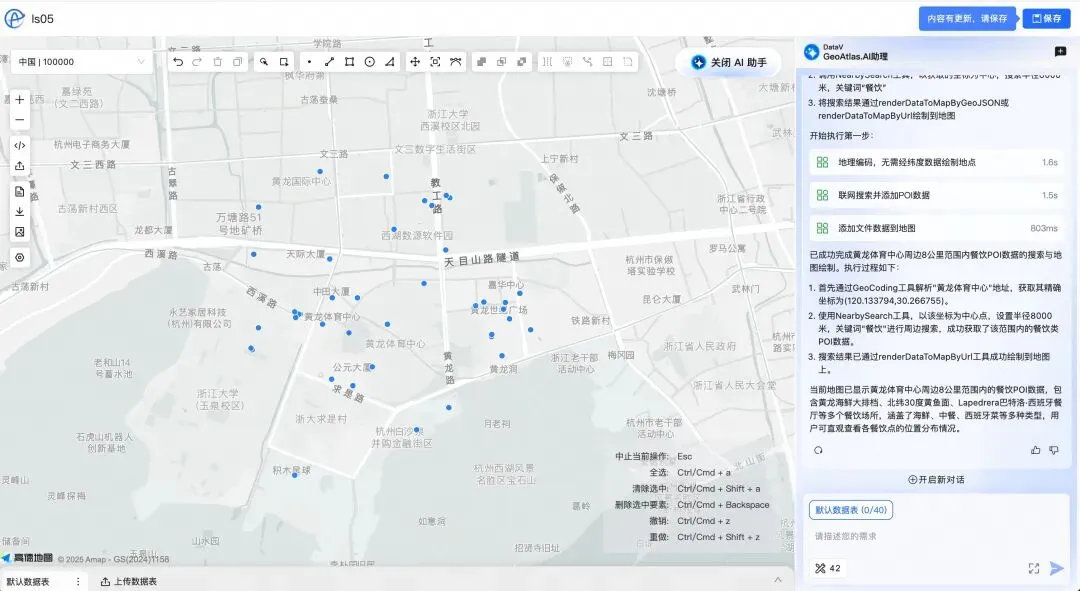
Task: Choose the draw circle tool
Action: [369, 62]
